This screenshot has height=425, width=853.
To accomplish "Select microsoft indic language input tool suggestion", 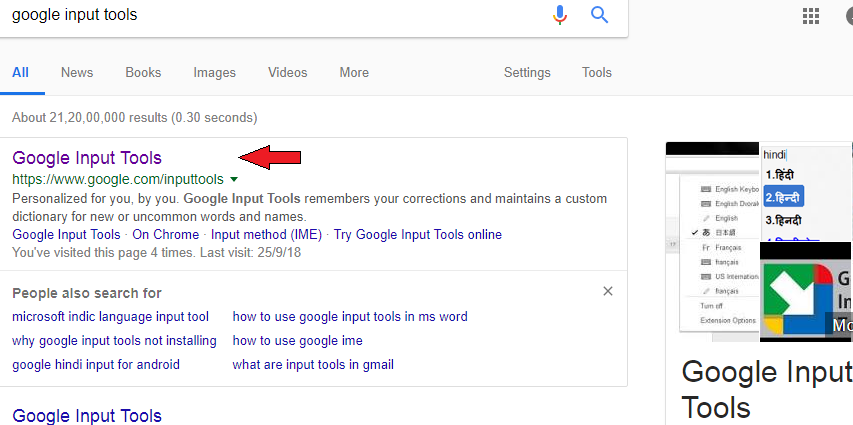I will [111, 316].
